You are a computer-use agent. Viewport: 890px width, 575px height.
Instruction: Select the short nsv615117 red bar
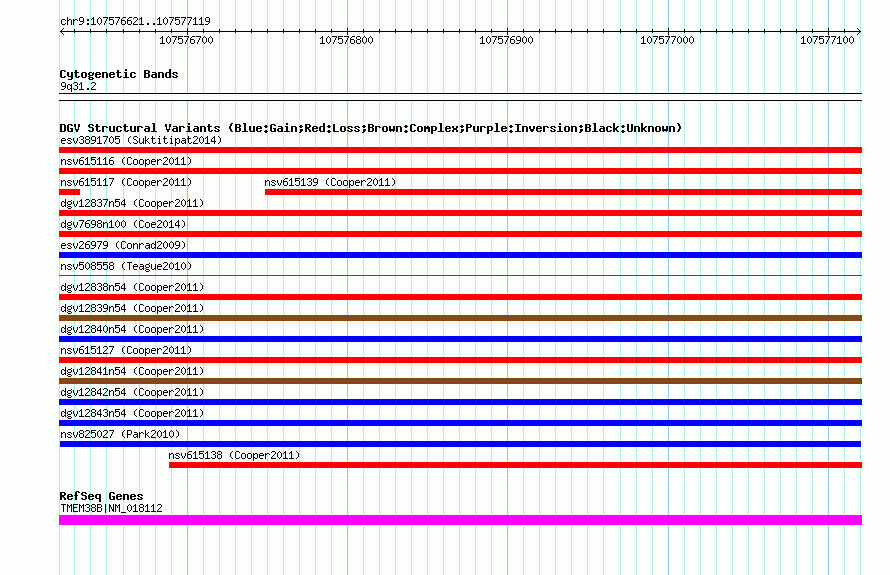69,192
